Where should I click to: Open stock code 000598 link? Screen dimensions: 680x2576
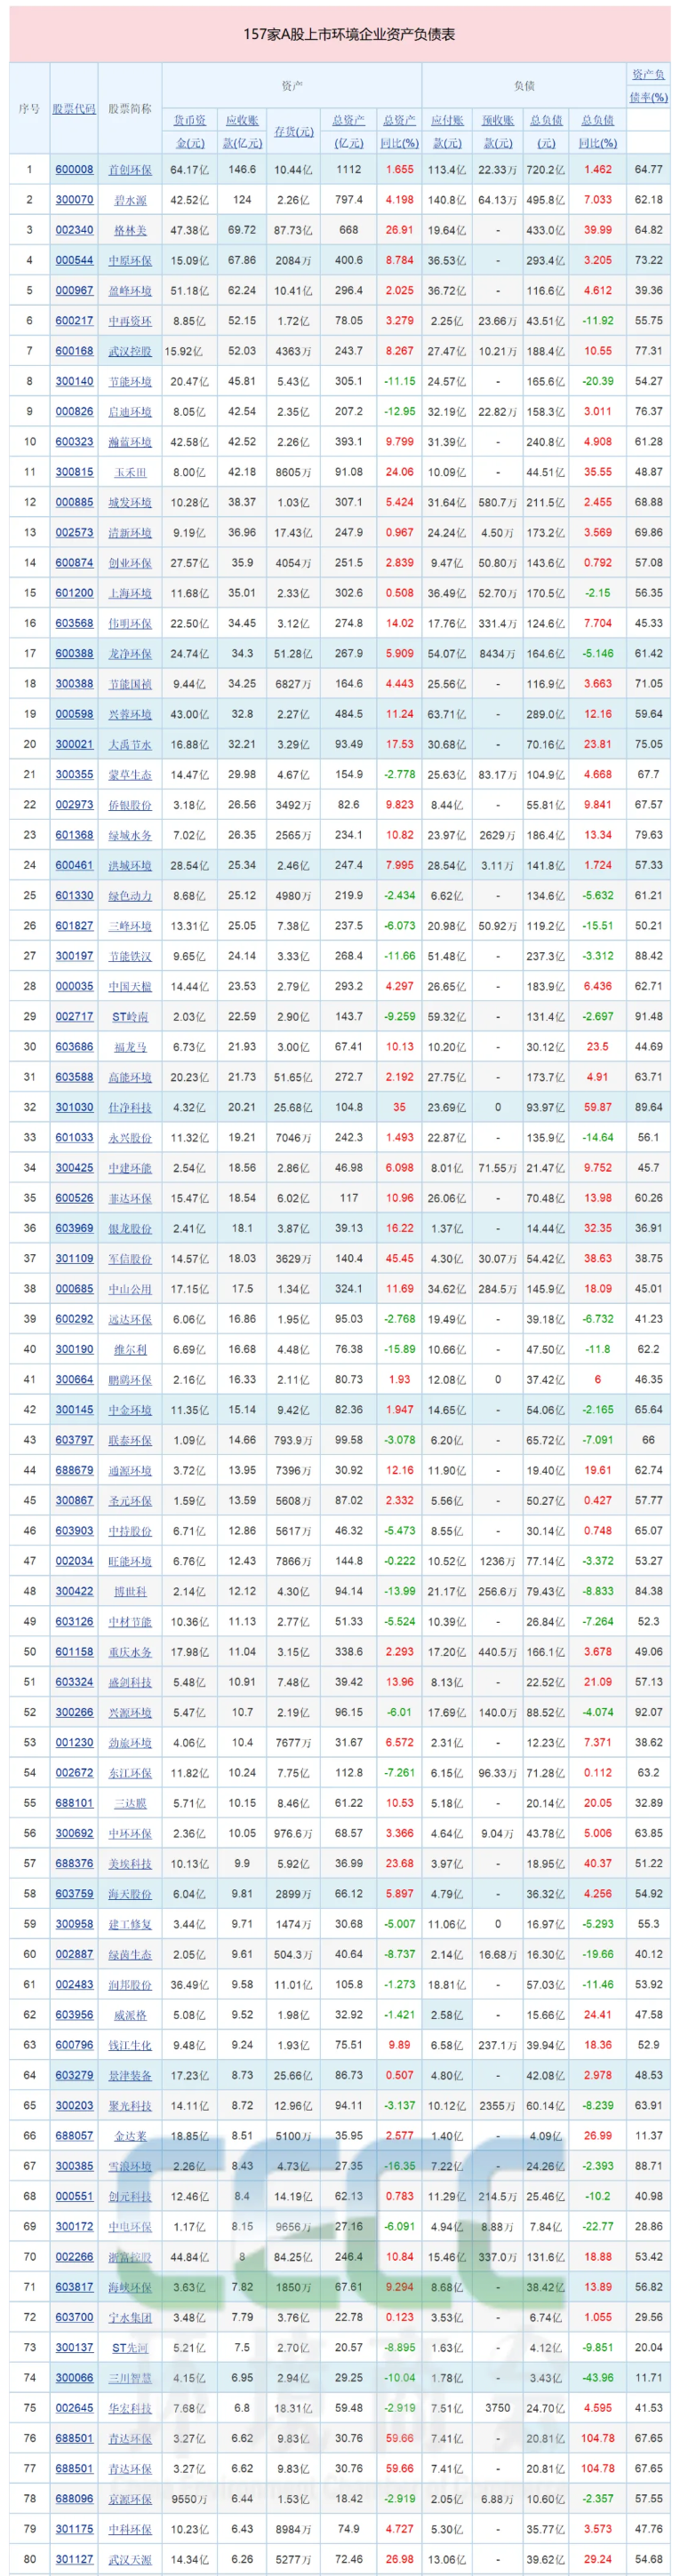pyautogui.click(x=74, y=714)
